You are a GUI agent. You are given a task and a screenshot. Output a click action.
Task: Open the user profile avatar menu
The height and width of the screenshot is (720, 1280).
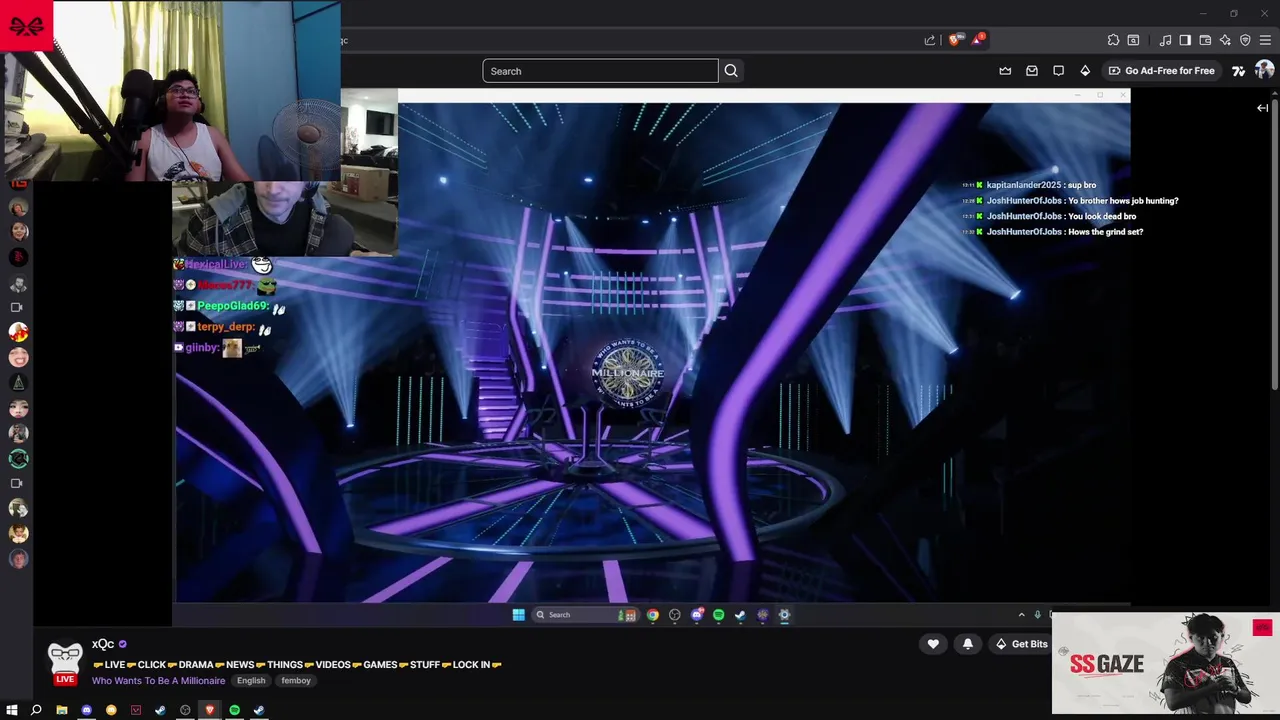tap(1265, 70)
